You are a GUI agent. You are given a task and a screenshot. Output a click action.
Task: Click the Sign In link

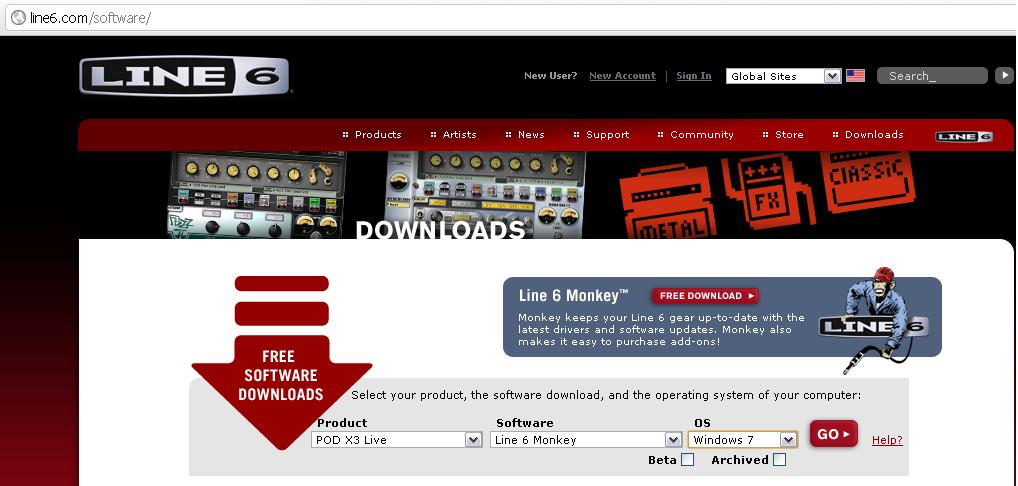pyautogui.click(x=694, y=76)
